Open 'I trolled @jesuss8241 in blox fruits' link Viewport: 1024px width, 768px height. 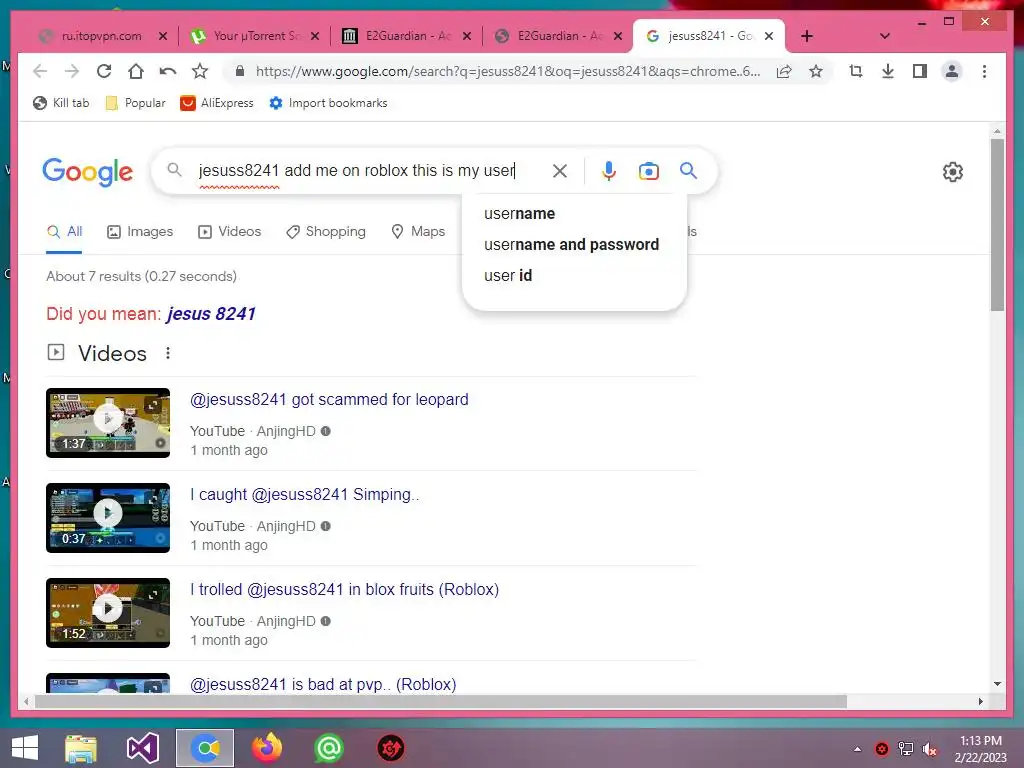point(344,590)
